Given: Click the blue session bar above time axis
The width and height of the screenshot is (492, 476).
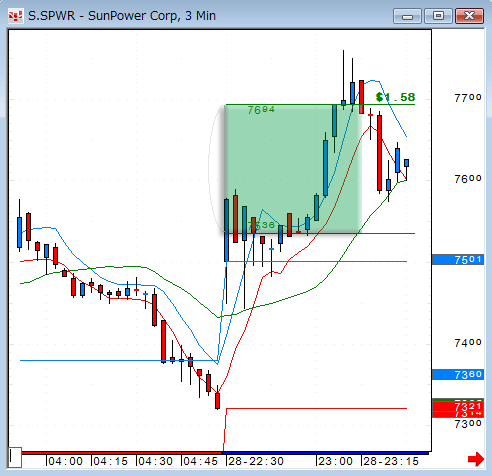Looking at the screenshot, I should [325, 453].
